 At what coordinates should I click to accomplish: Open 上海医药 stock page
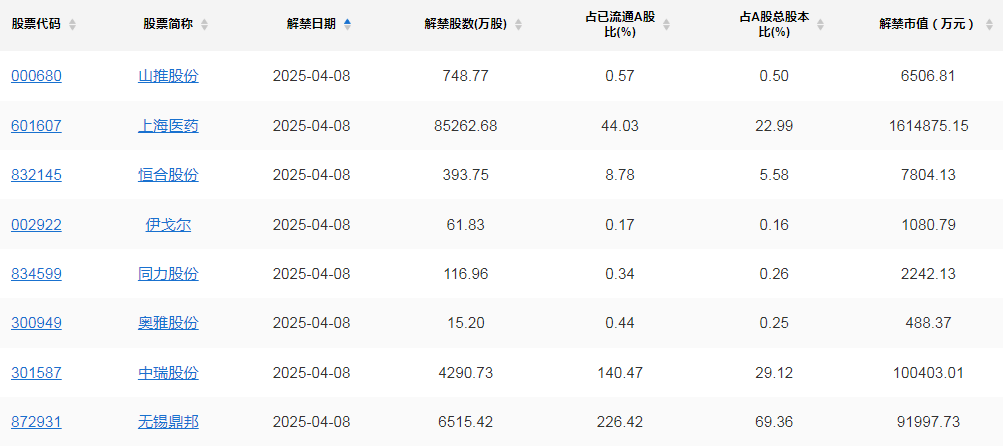[168, 126]
